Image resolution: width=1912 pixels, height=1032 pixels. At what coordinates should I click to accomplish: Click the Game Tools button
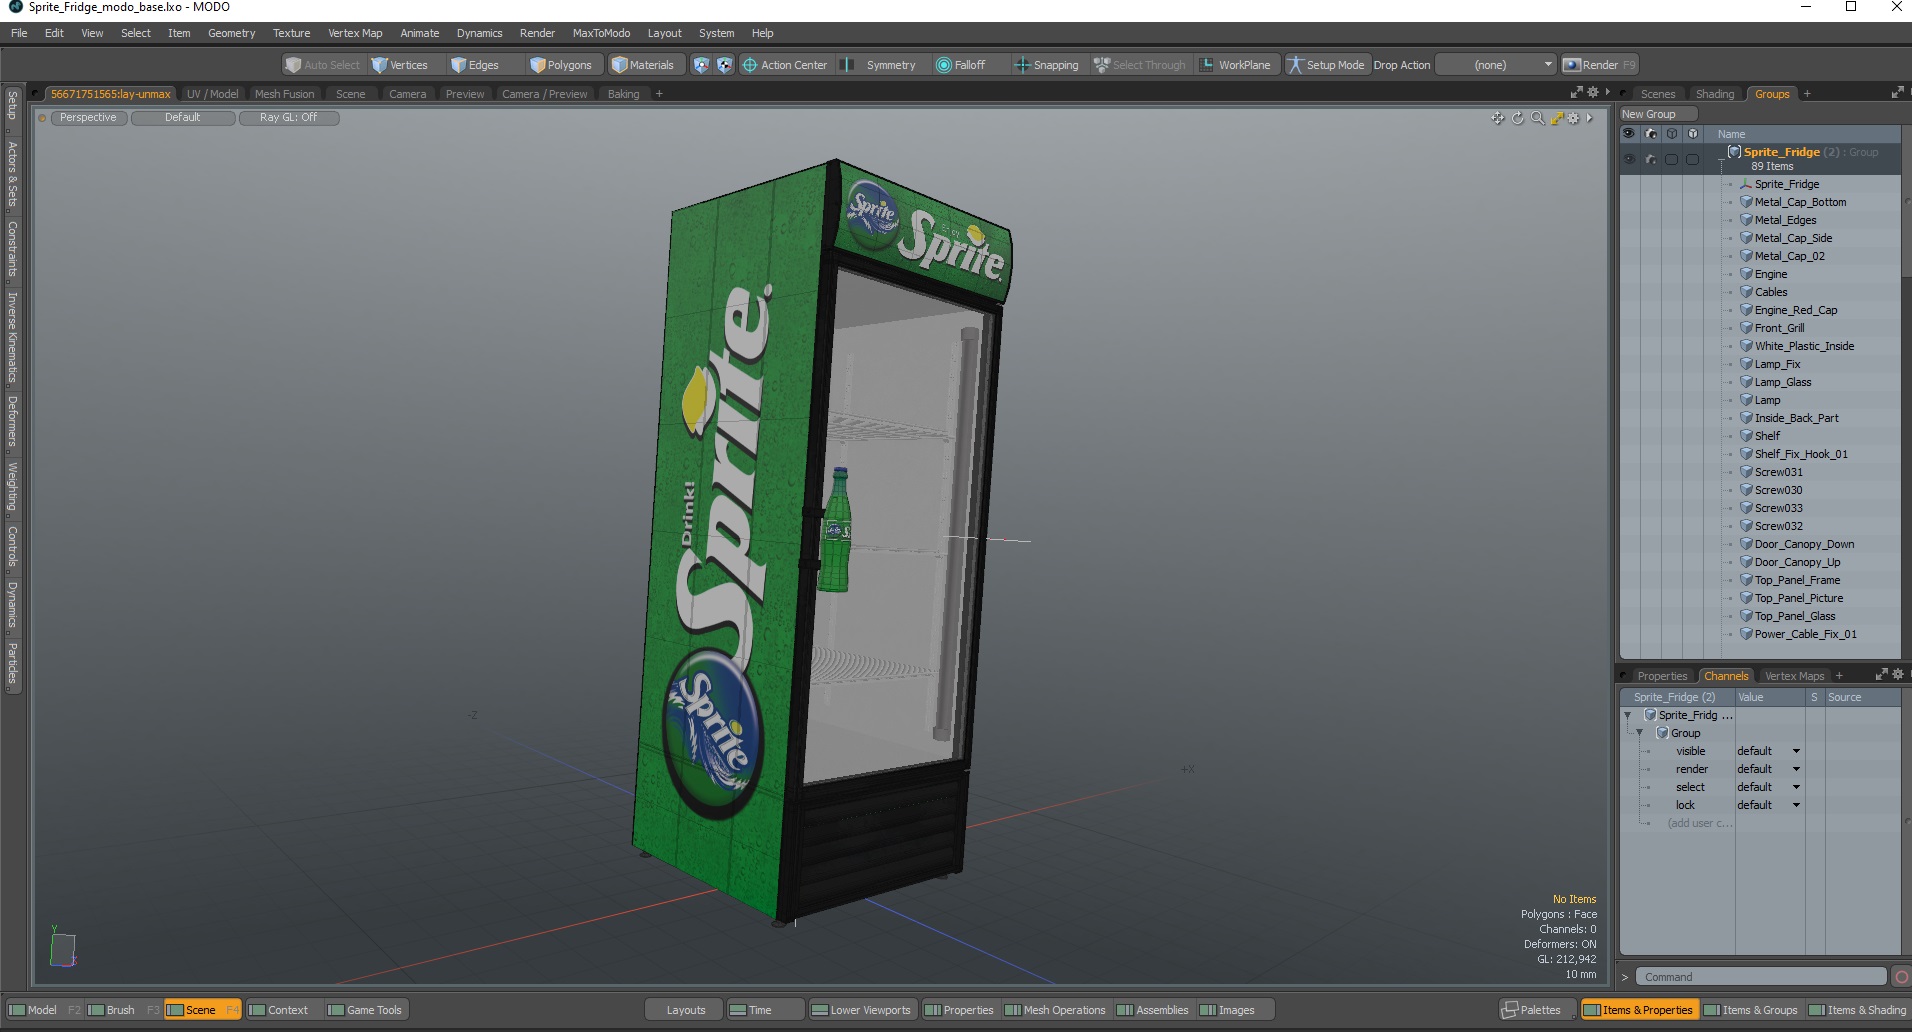[365, 1010]
